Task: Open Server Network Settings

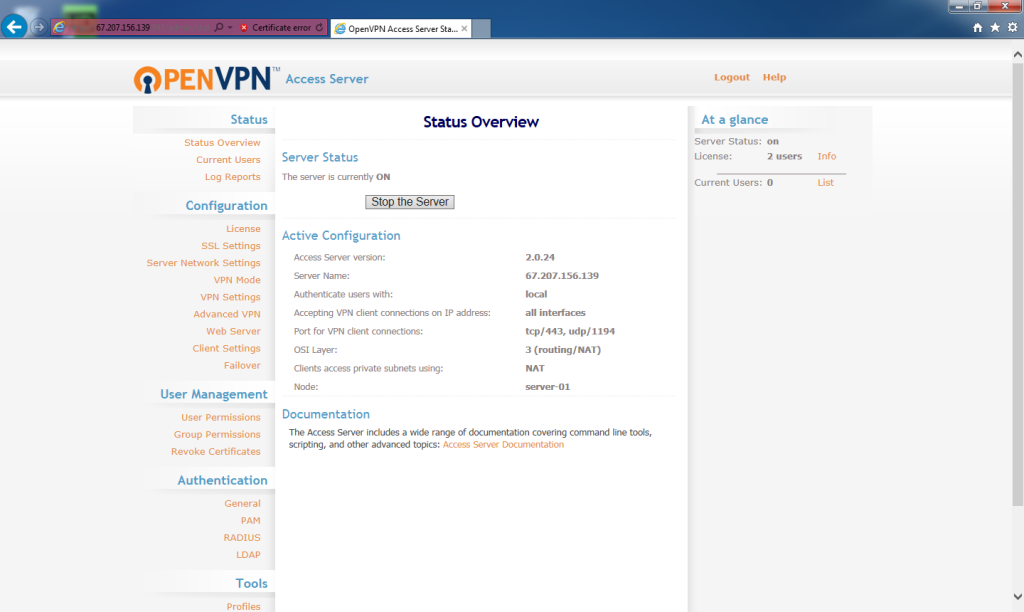Action: (203, 263)
